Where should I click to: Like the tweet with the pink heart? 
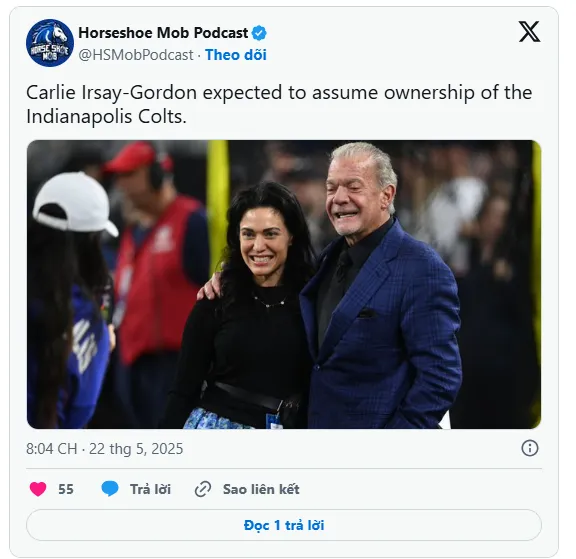click(x=38, y=489)
